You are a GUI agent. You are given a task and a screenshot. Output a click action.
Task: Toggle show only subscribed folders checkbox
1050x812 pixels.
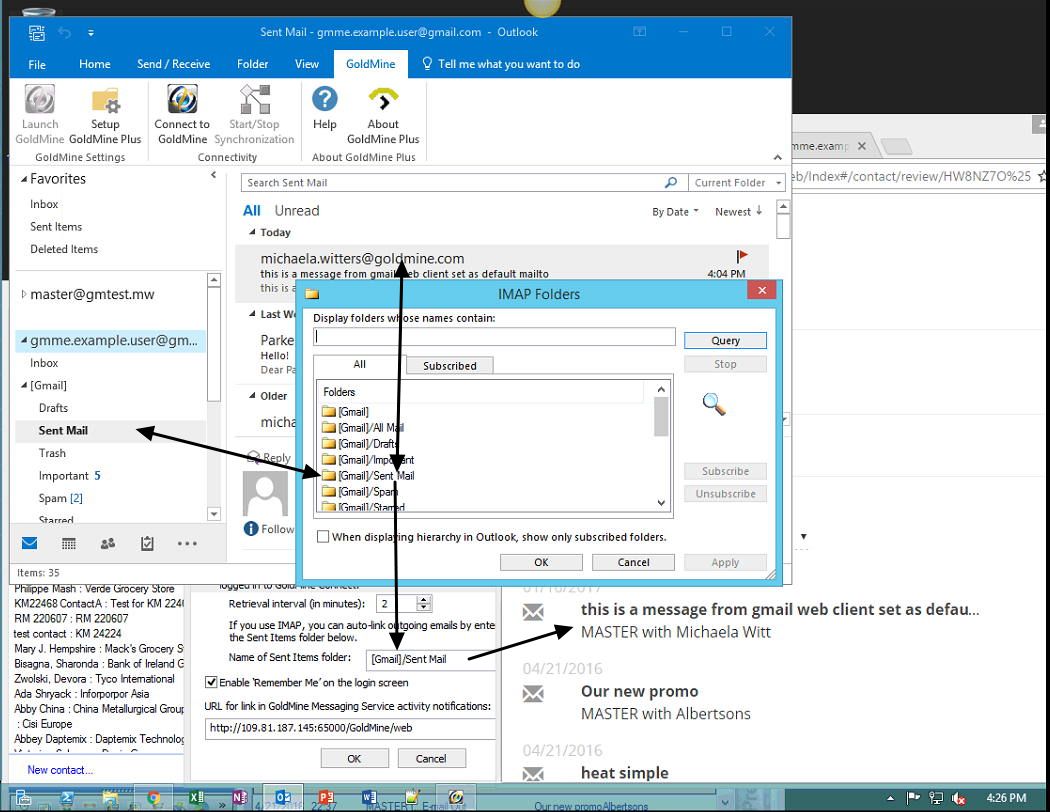coord(322,536)
